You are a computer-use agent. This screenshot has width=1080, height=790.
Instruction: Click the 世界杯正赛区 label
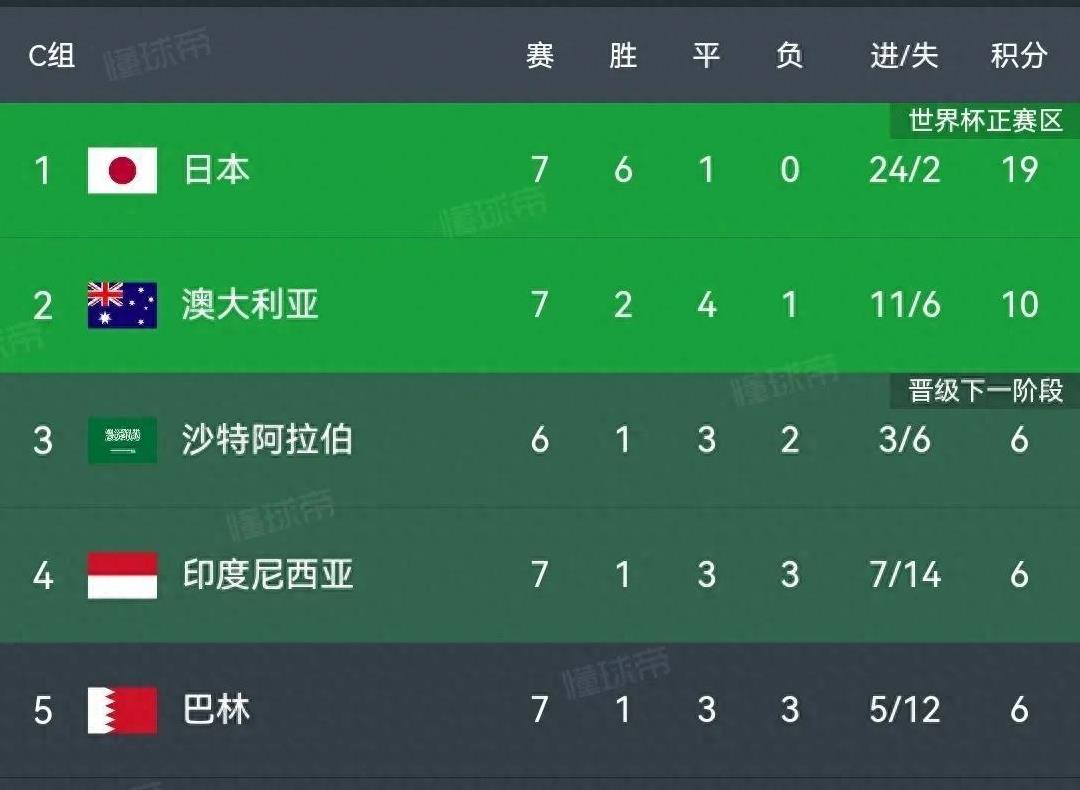tap(986, 121)
